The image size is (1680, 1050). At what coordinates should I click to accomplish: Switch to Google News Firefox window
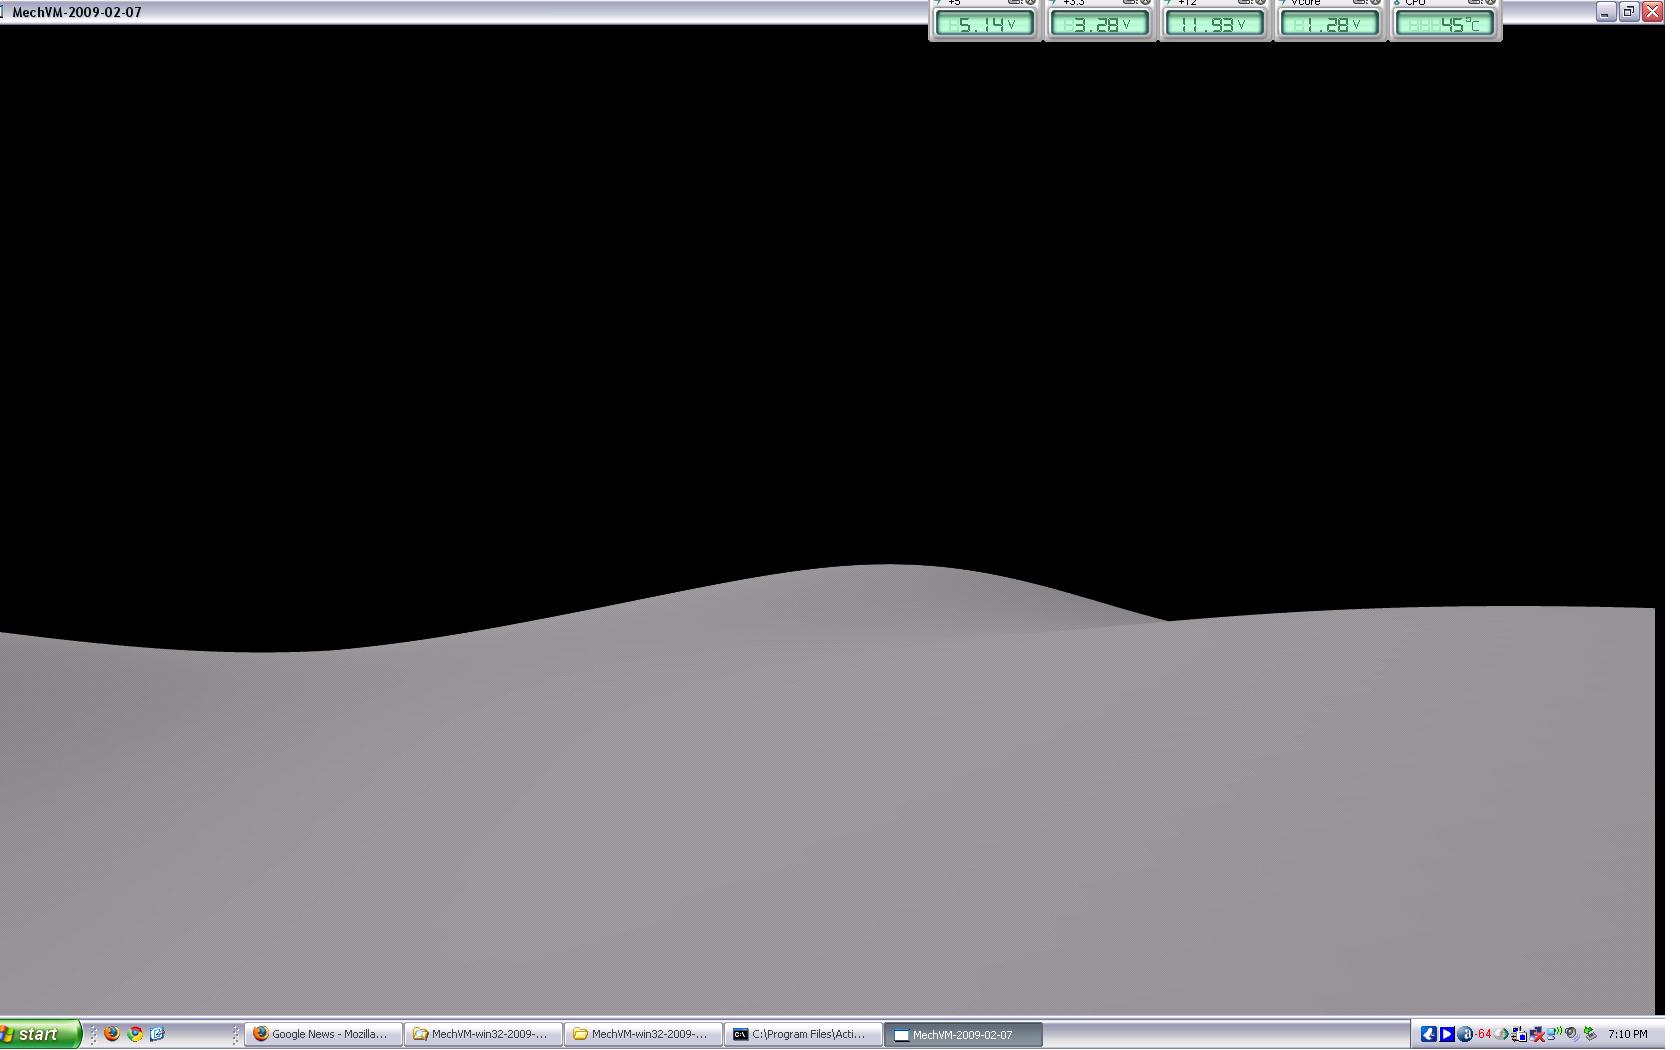point(323,1034)
